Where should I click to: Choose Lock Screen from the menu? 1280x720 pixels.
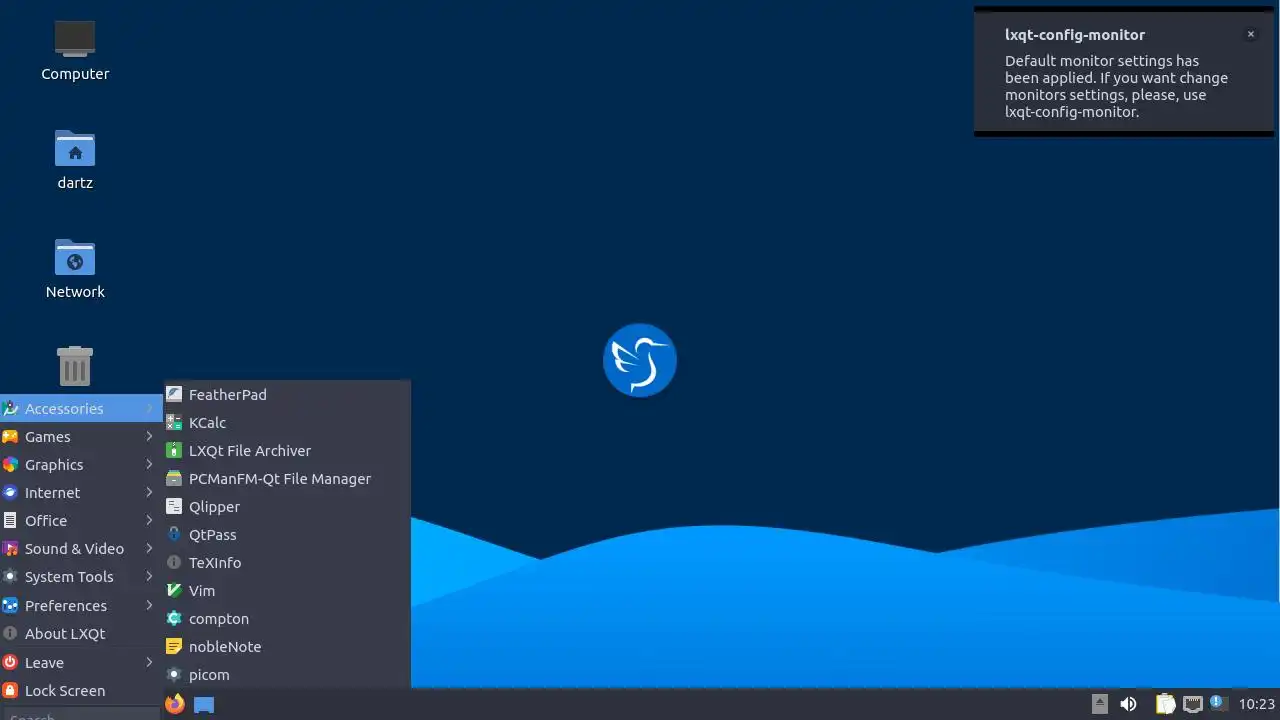click(x=80, y=690)
